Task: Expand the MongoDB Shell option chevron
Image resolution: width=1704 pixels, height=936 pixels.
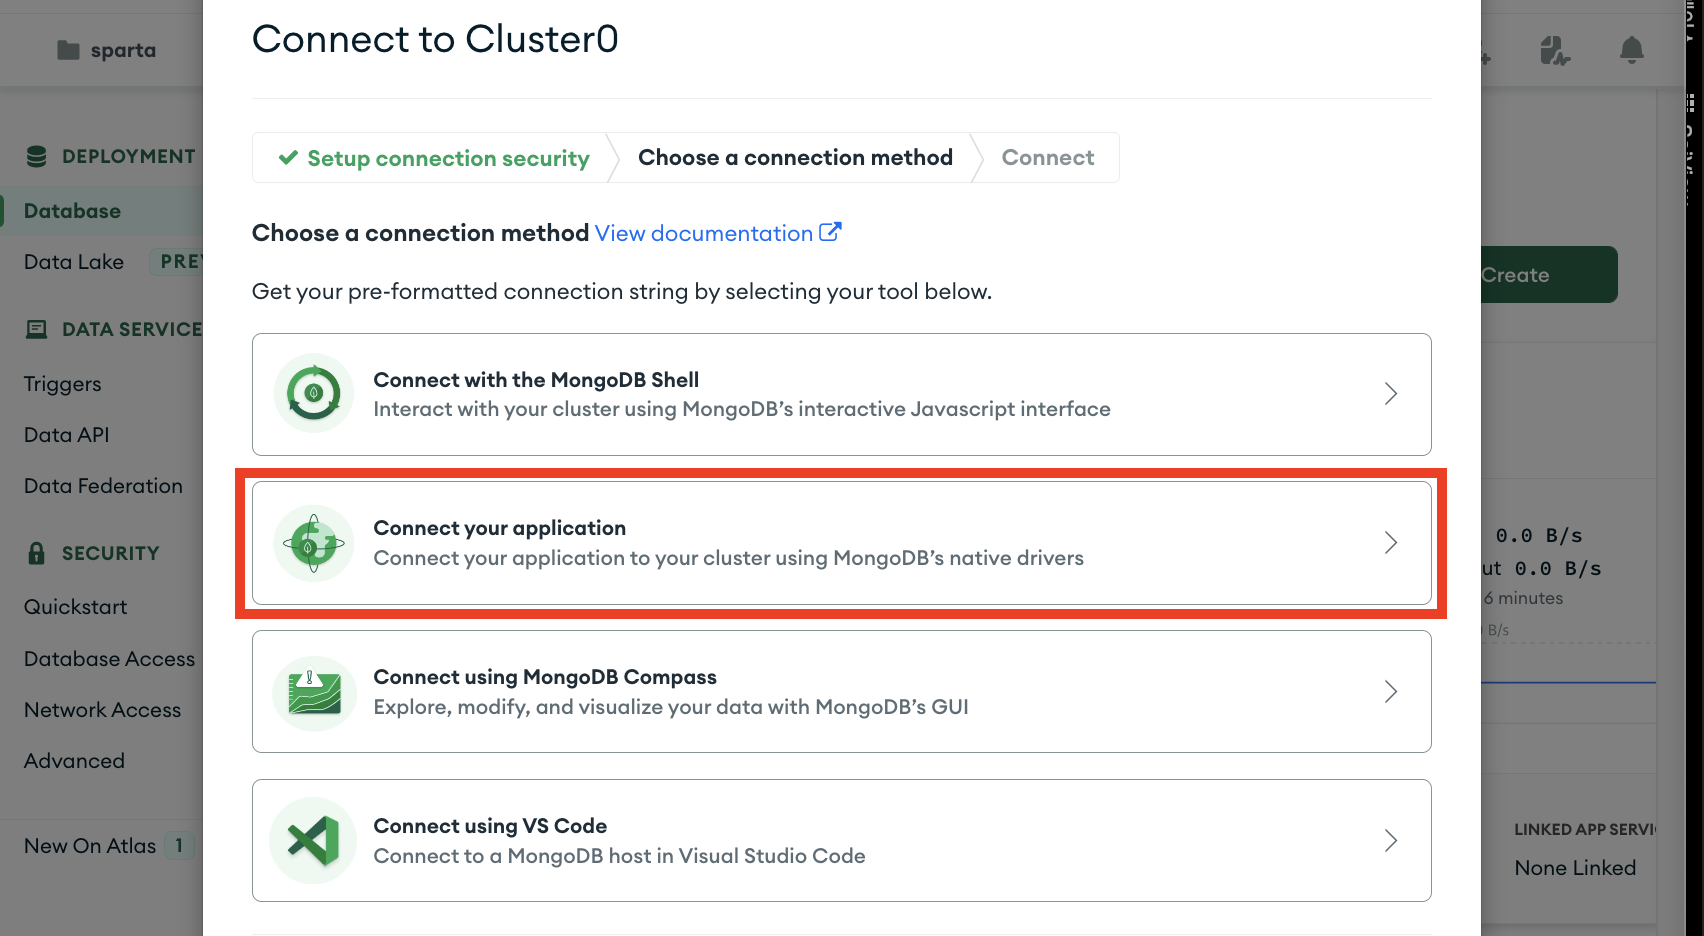Action: [x=1391, y=393]
